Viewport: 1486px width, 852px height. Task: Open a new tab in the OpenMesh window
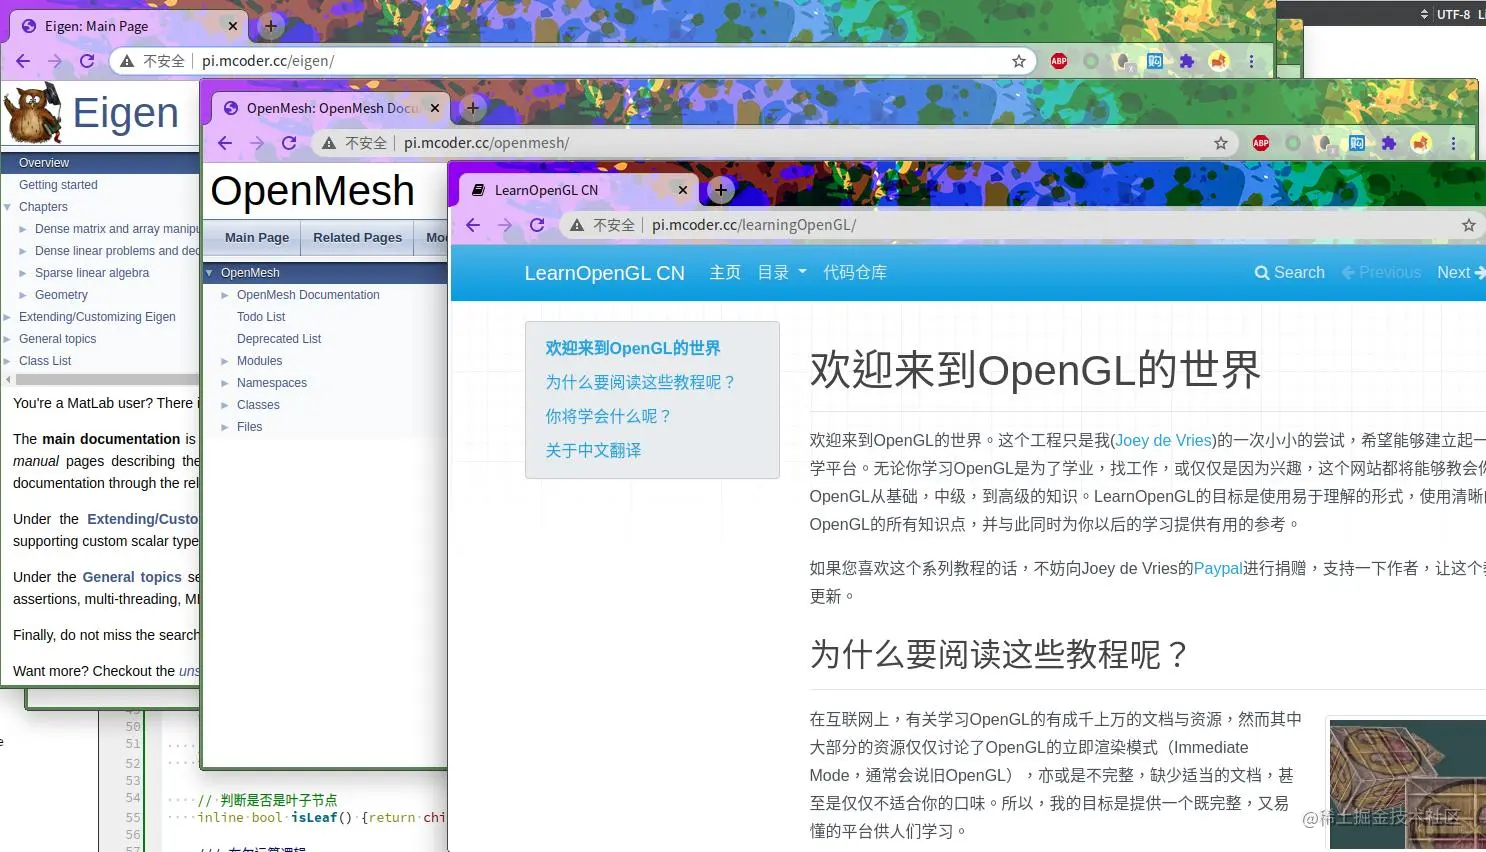pos(472,108)
